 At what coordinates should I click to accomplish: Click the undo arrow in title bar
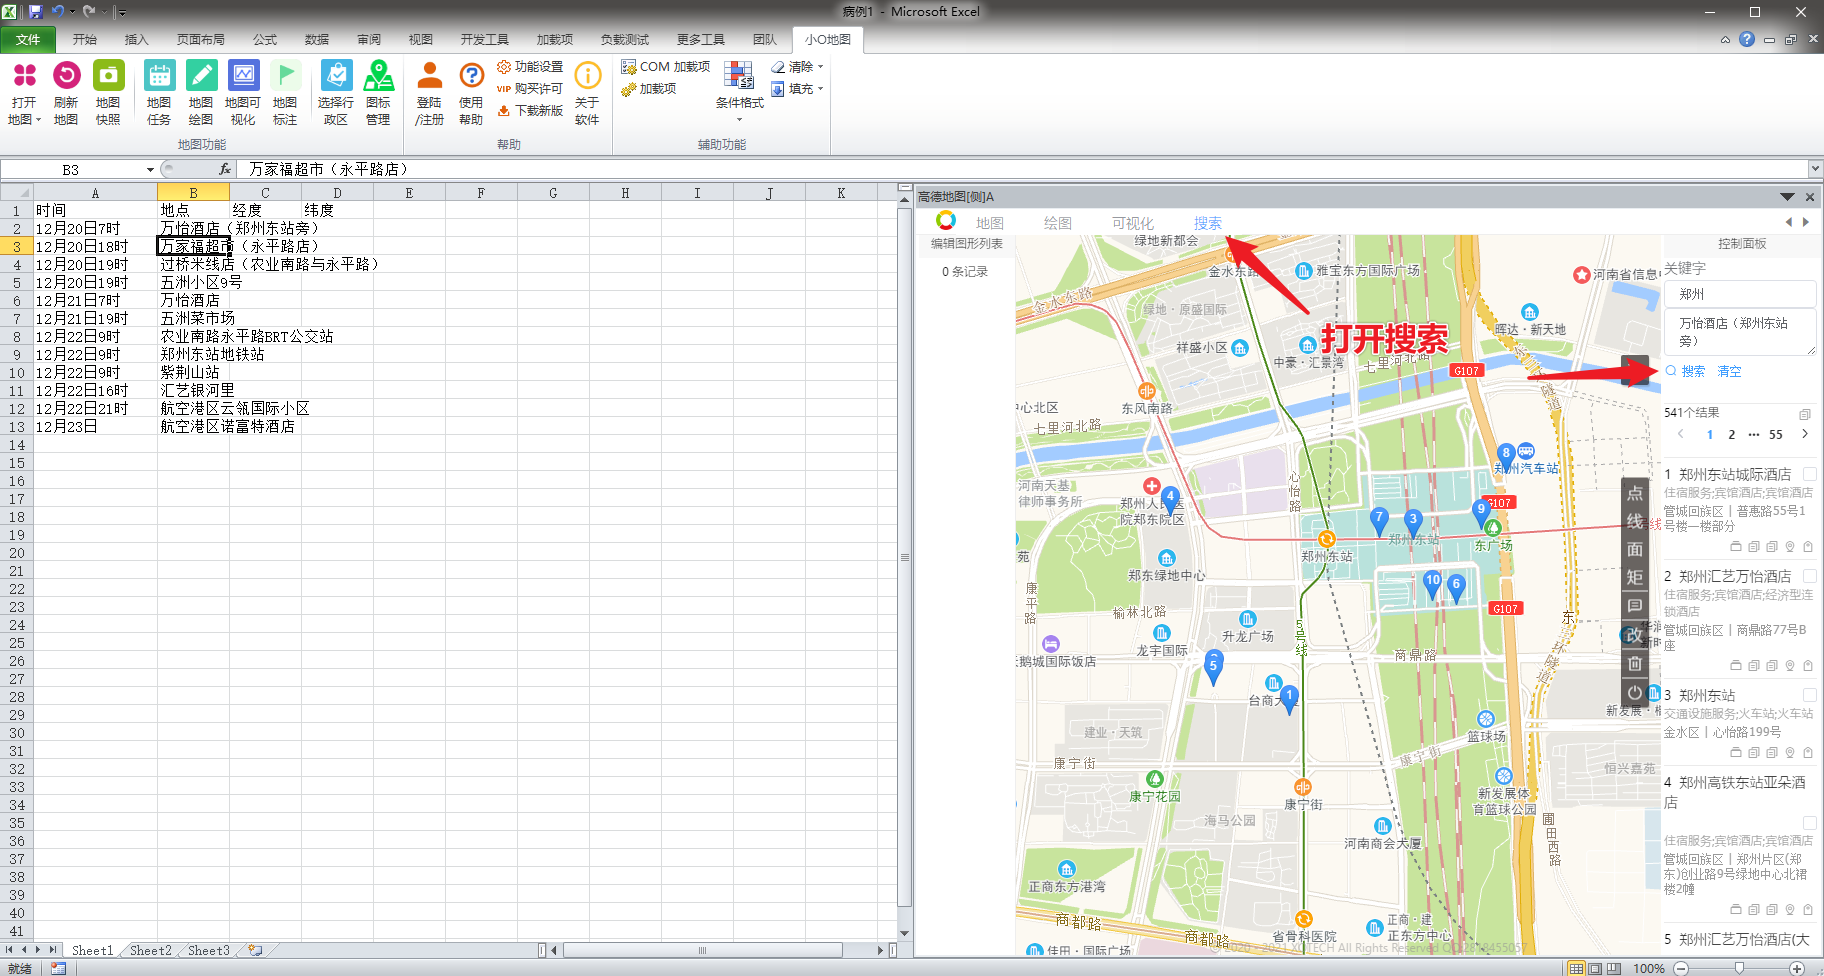click(58, 12)
